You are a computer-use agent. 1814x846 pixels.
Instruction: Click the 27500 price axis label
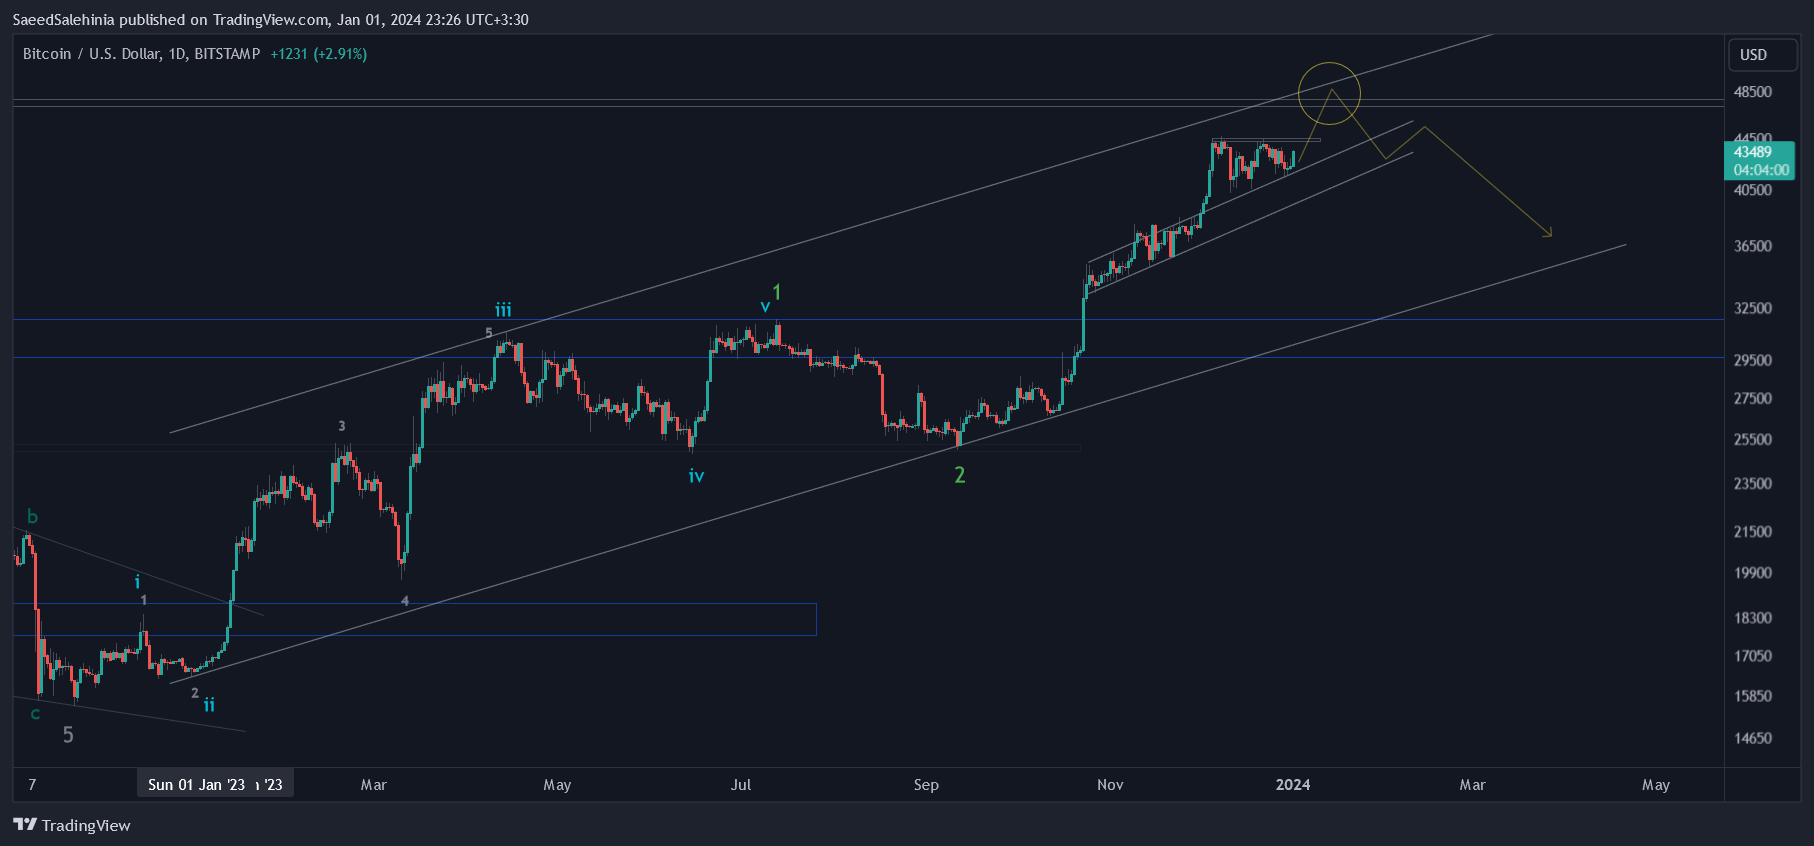1753,398
